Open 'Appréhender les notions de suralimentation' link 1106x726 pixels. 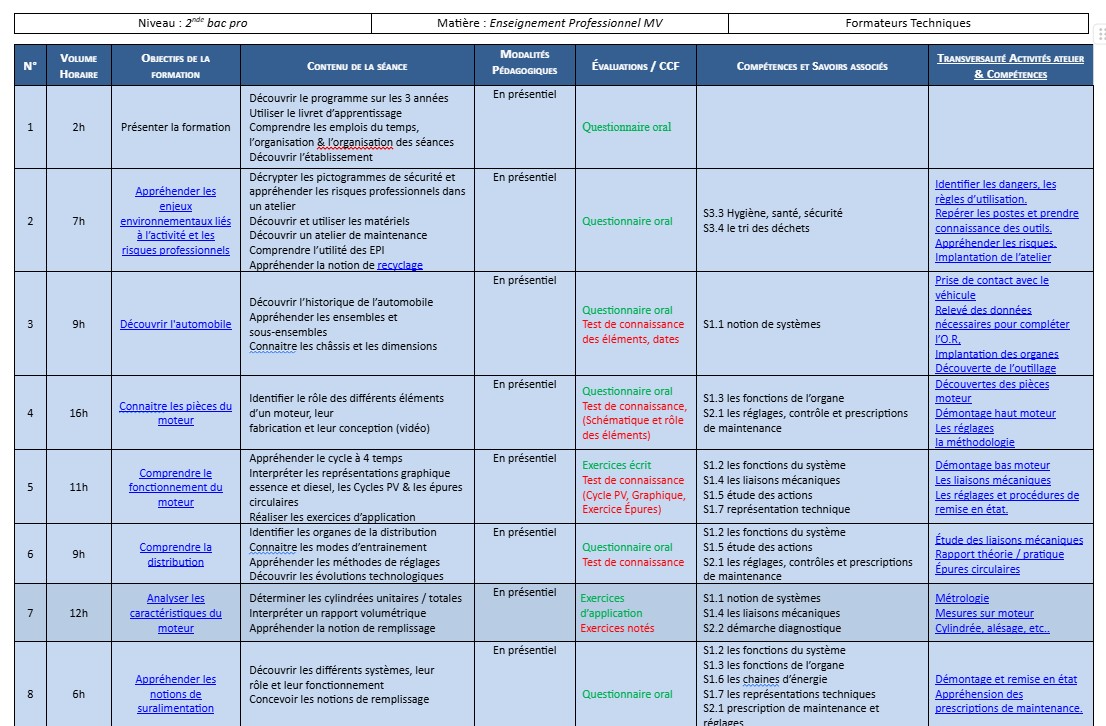(x=175, y=694)
